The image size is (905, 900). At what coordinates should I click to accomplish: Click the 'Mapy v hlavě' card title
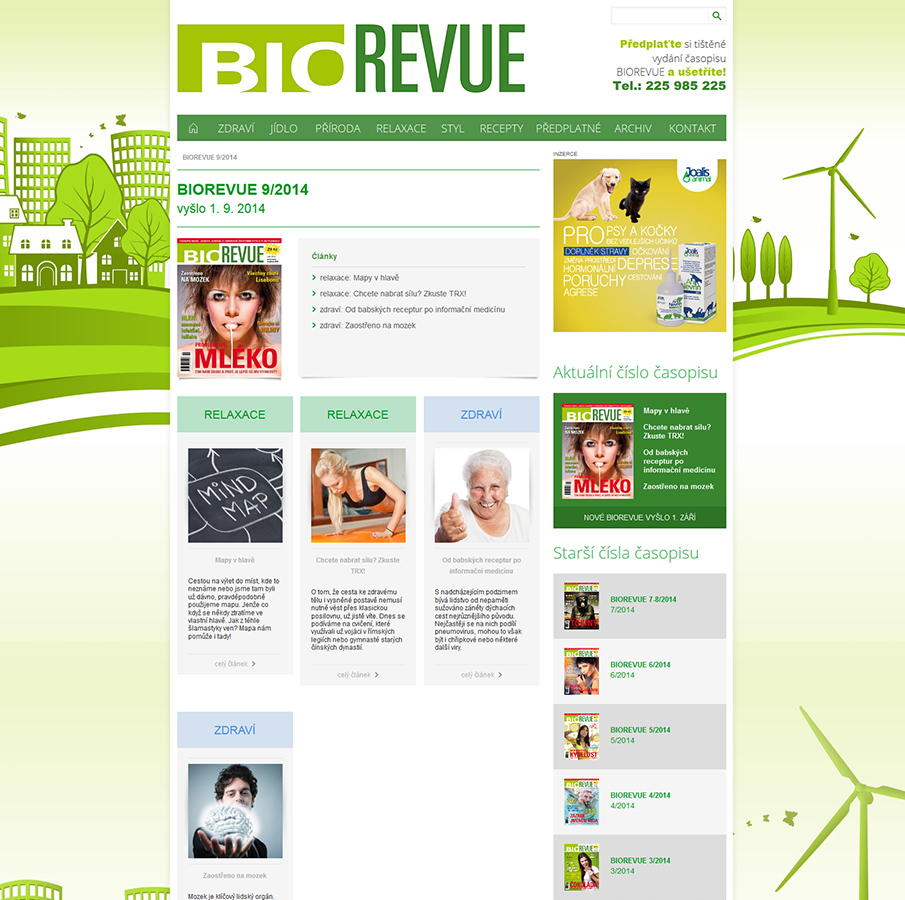[235, 560]
